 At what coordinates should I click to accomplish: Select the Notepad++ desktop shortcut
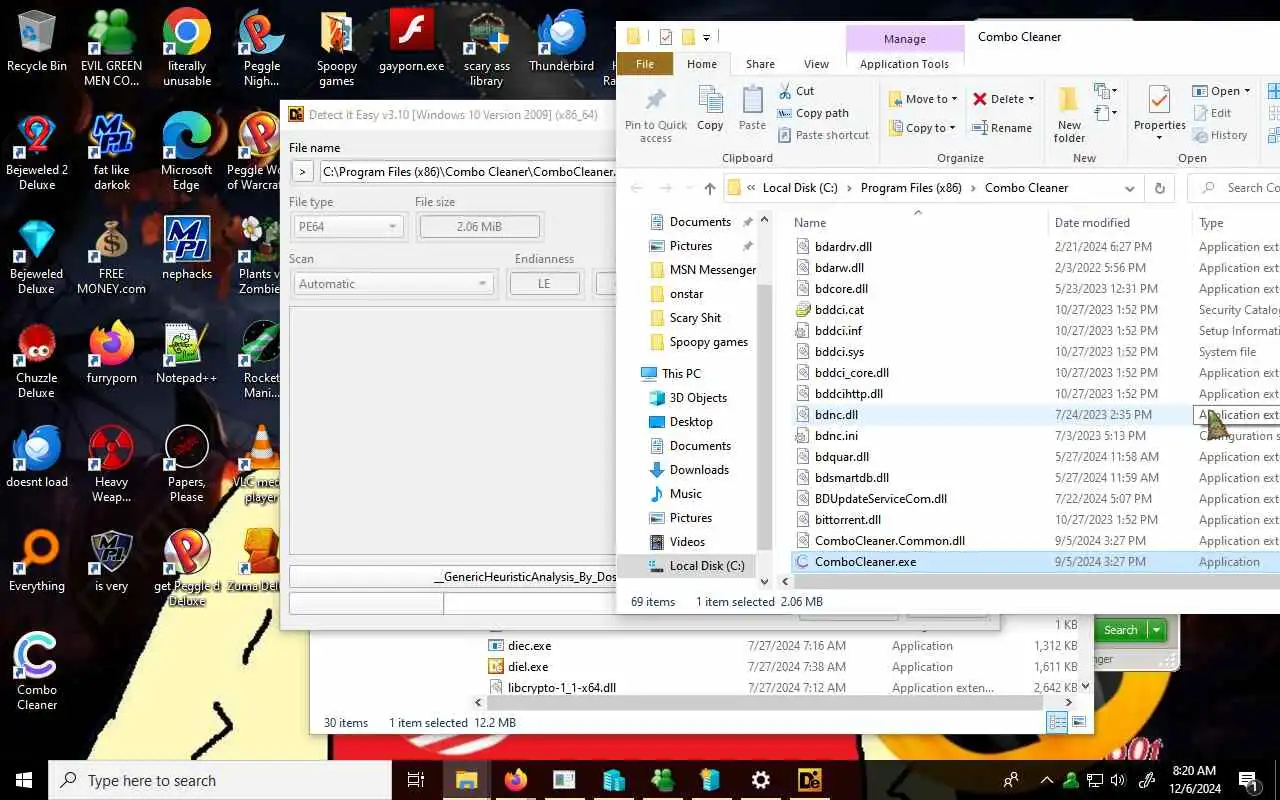pos(187,353)
